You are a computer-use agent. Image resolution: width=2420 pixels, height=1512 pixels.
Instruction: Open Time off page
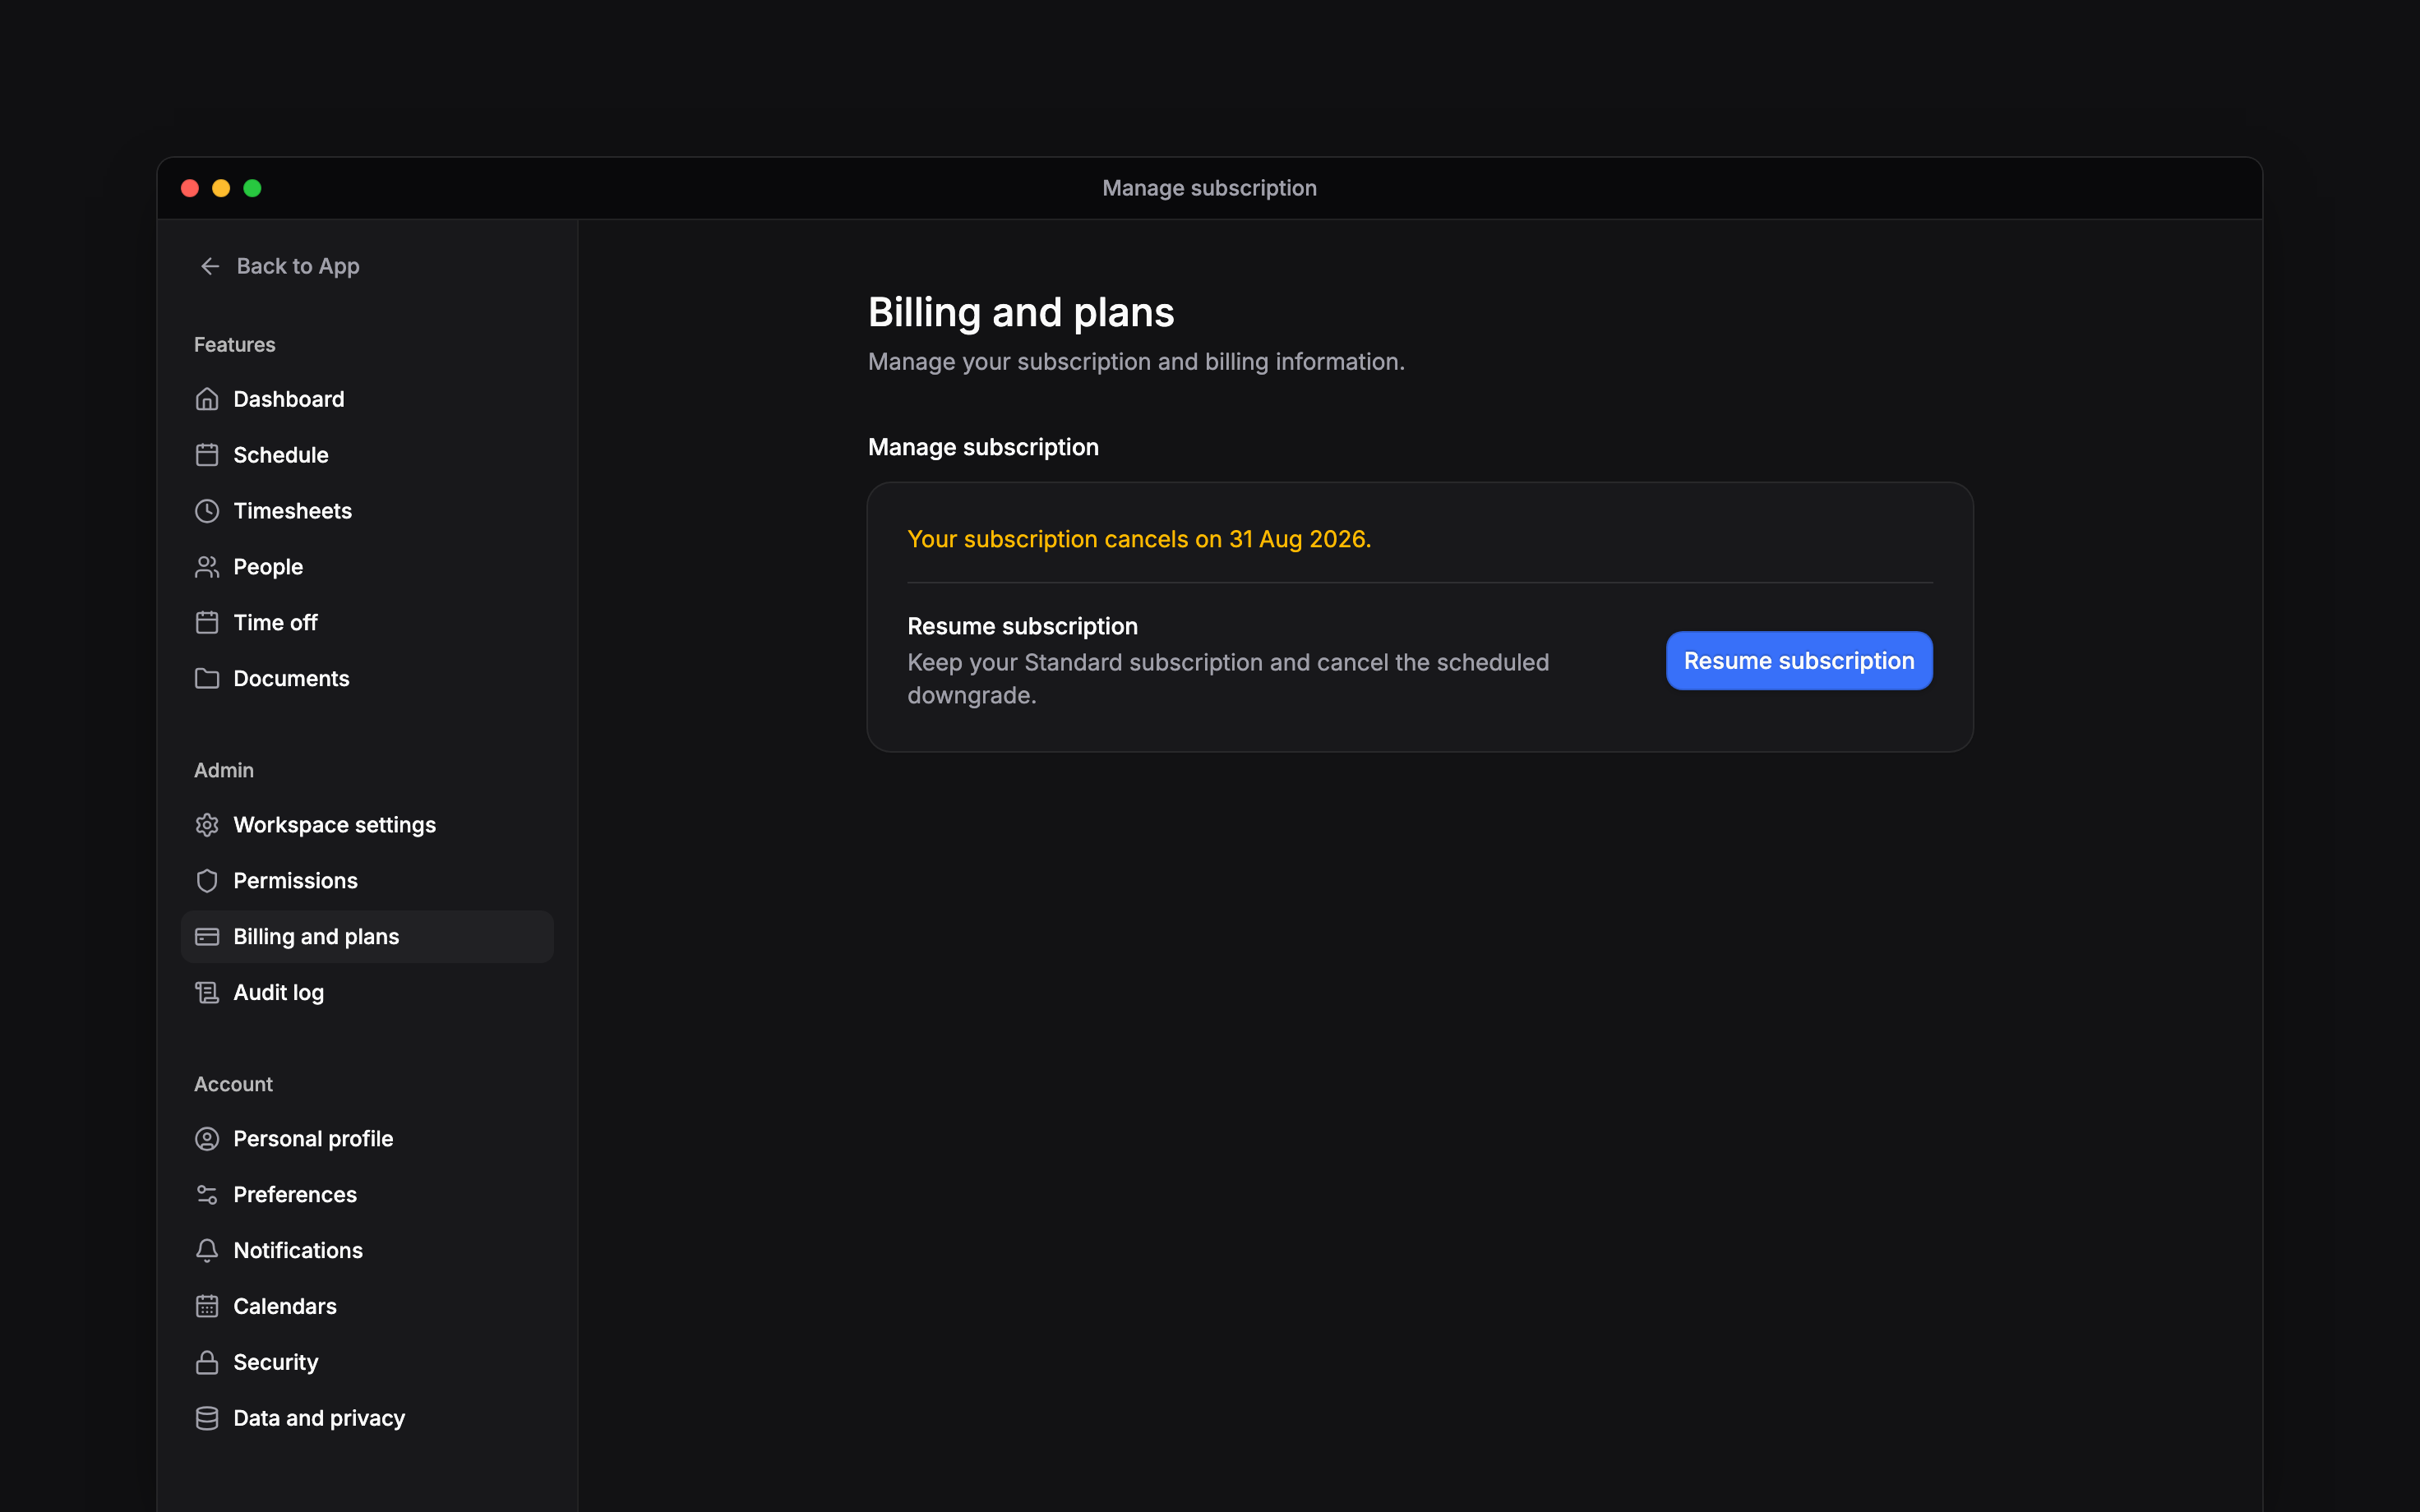point(367,623)
